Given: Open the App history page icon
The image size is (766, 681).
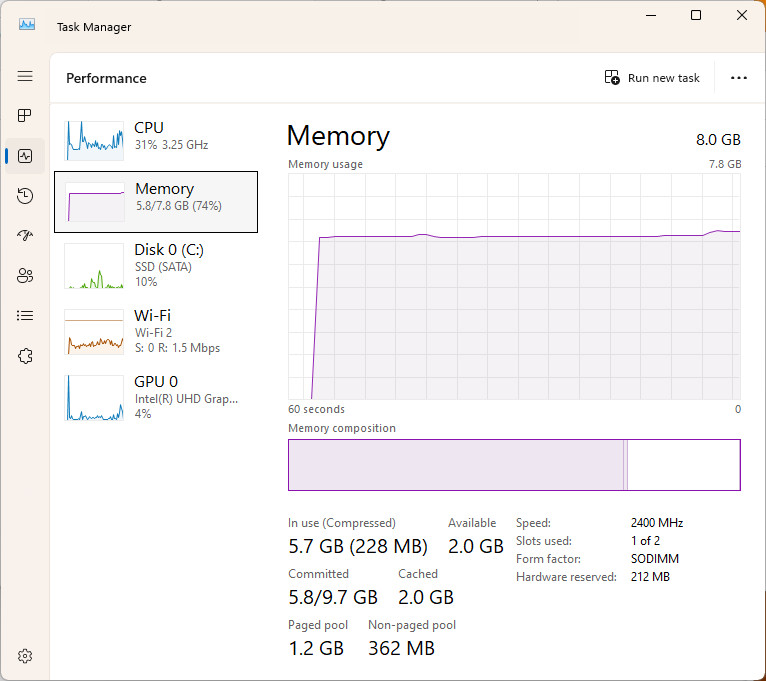Looking at the screenshot, I should (25, 196).
